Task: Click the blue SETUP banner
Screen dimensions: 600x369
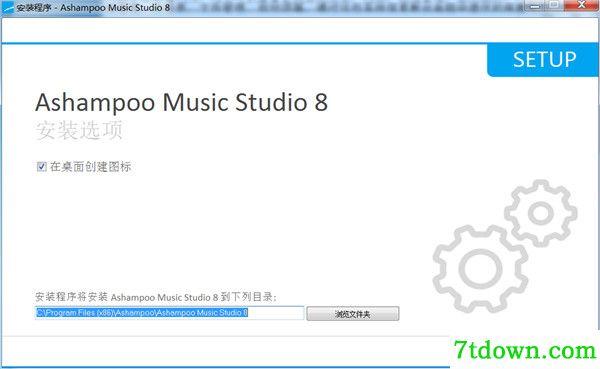Action: pos(543,60)
